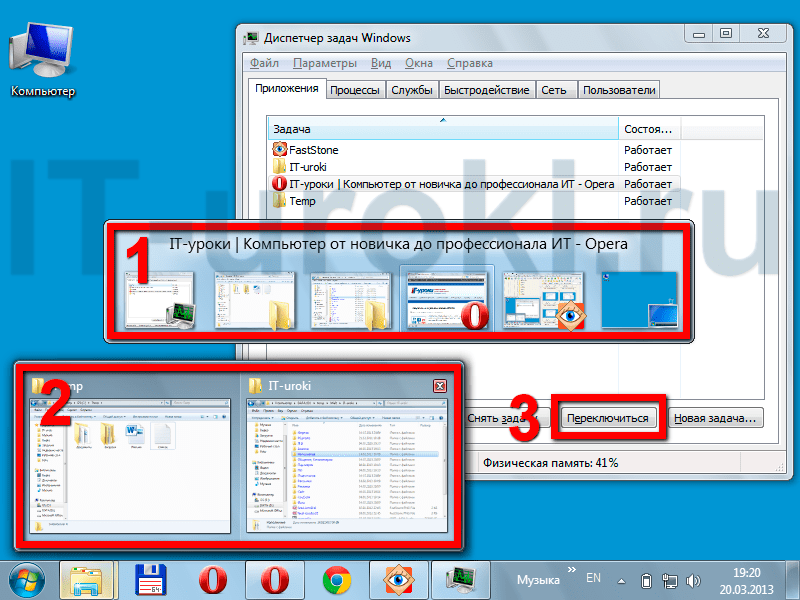Screen dimensions: 800x600
Task: Click the Task Manager taskbar icon
Action: tap(460, 581)
